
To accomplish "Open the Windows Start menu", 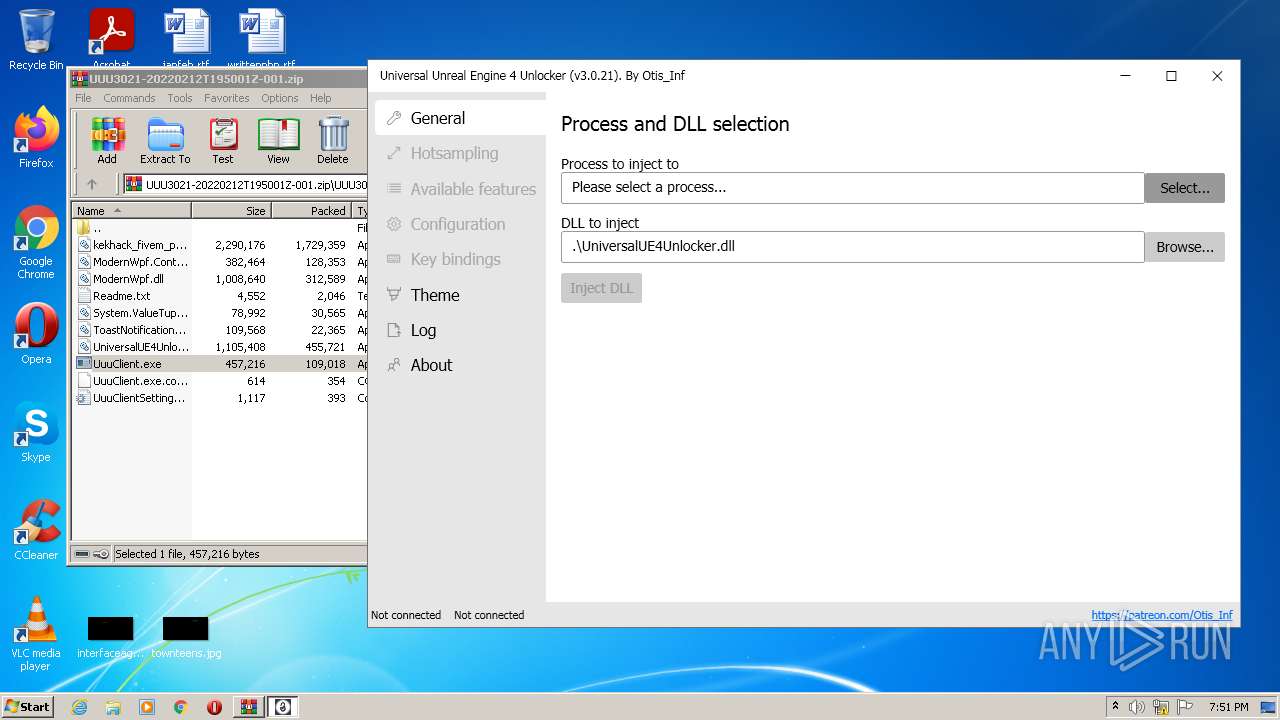I will [x=27, y=706].
